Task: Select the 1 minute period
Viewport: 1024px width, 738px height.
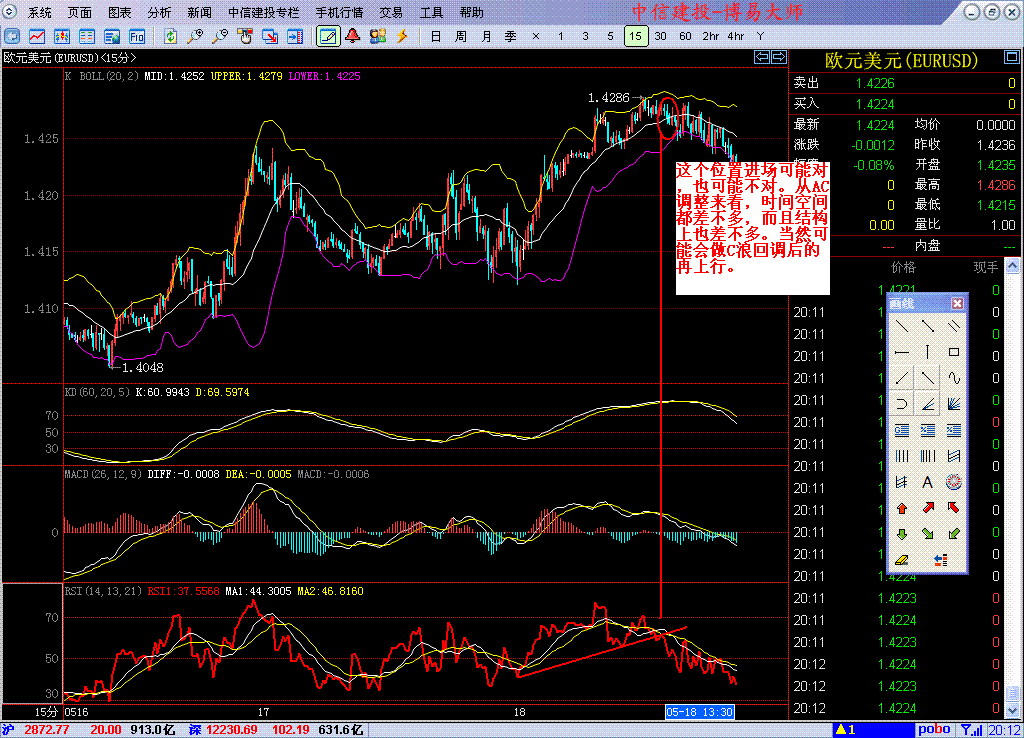Action: point(560,37)
